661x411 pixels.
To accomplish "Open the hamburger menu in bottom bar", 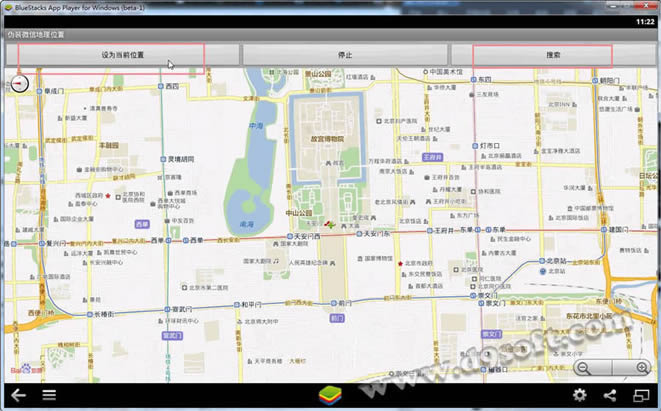I will pos(49,396).
